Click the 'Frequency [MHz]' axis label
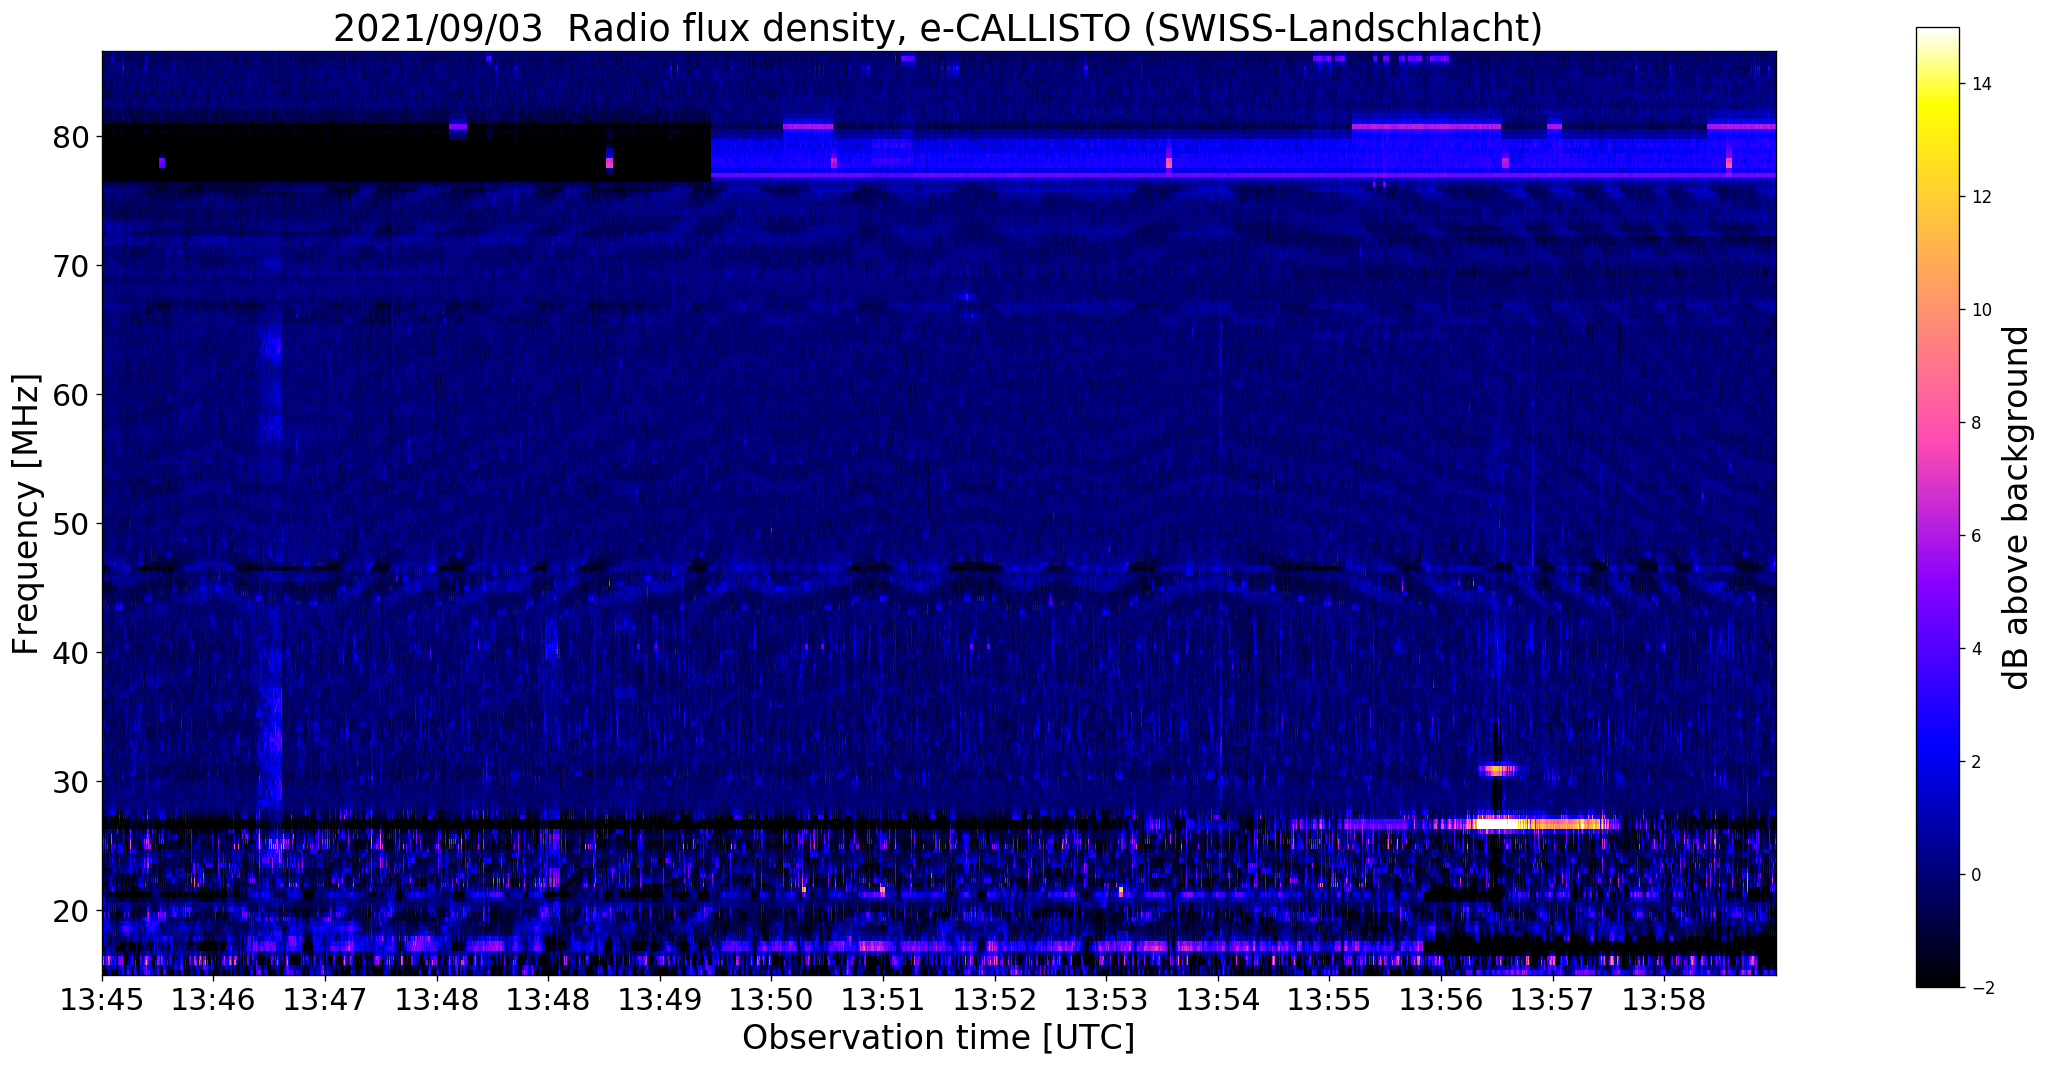 pos(27,514)
